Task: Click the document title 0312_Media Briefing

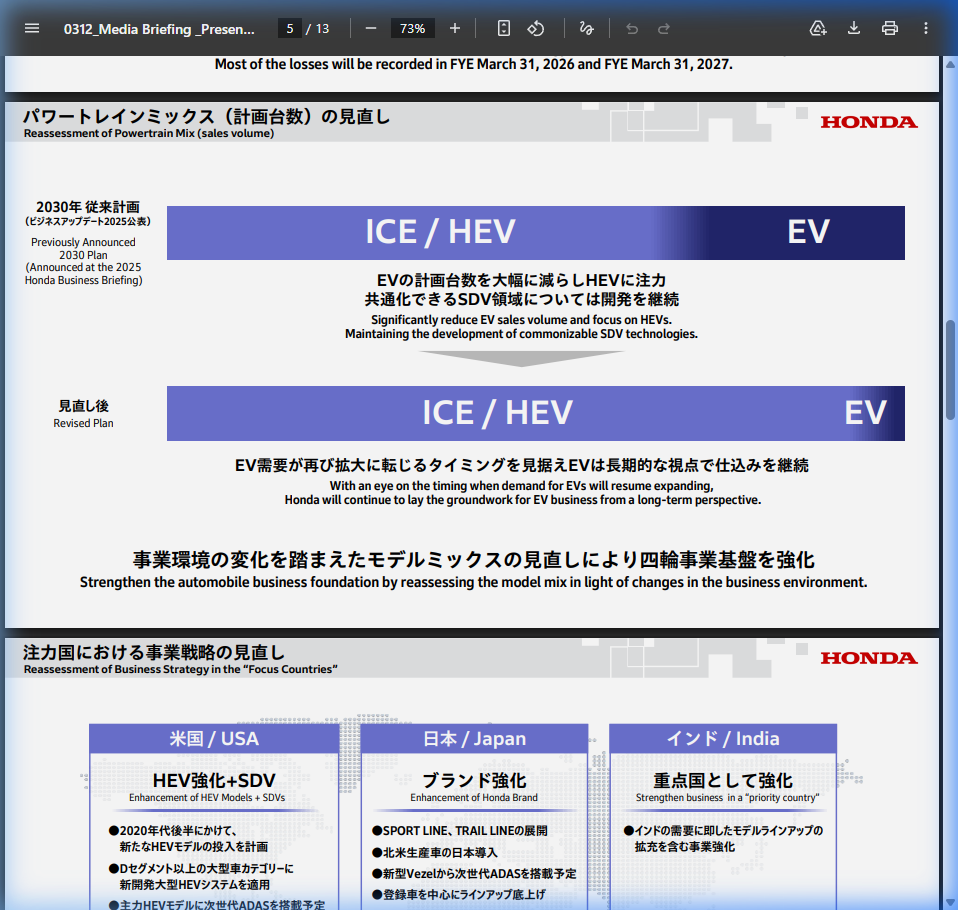Action: (159, 29)
